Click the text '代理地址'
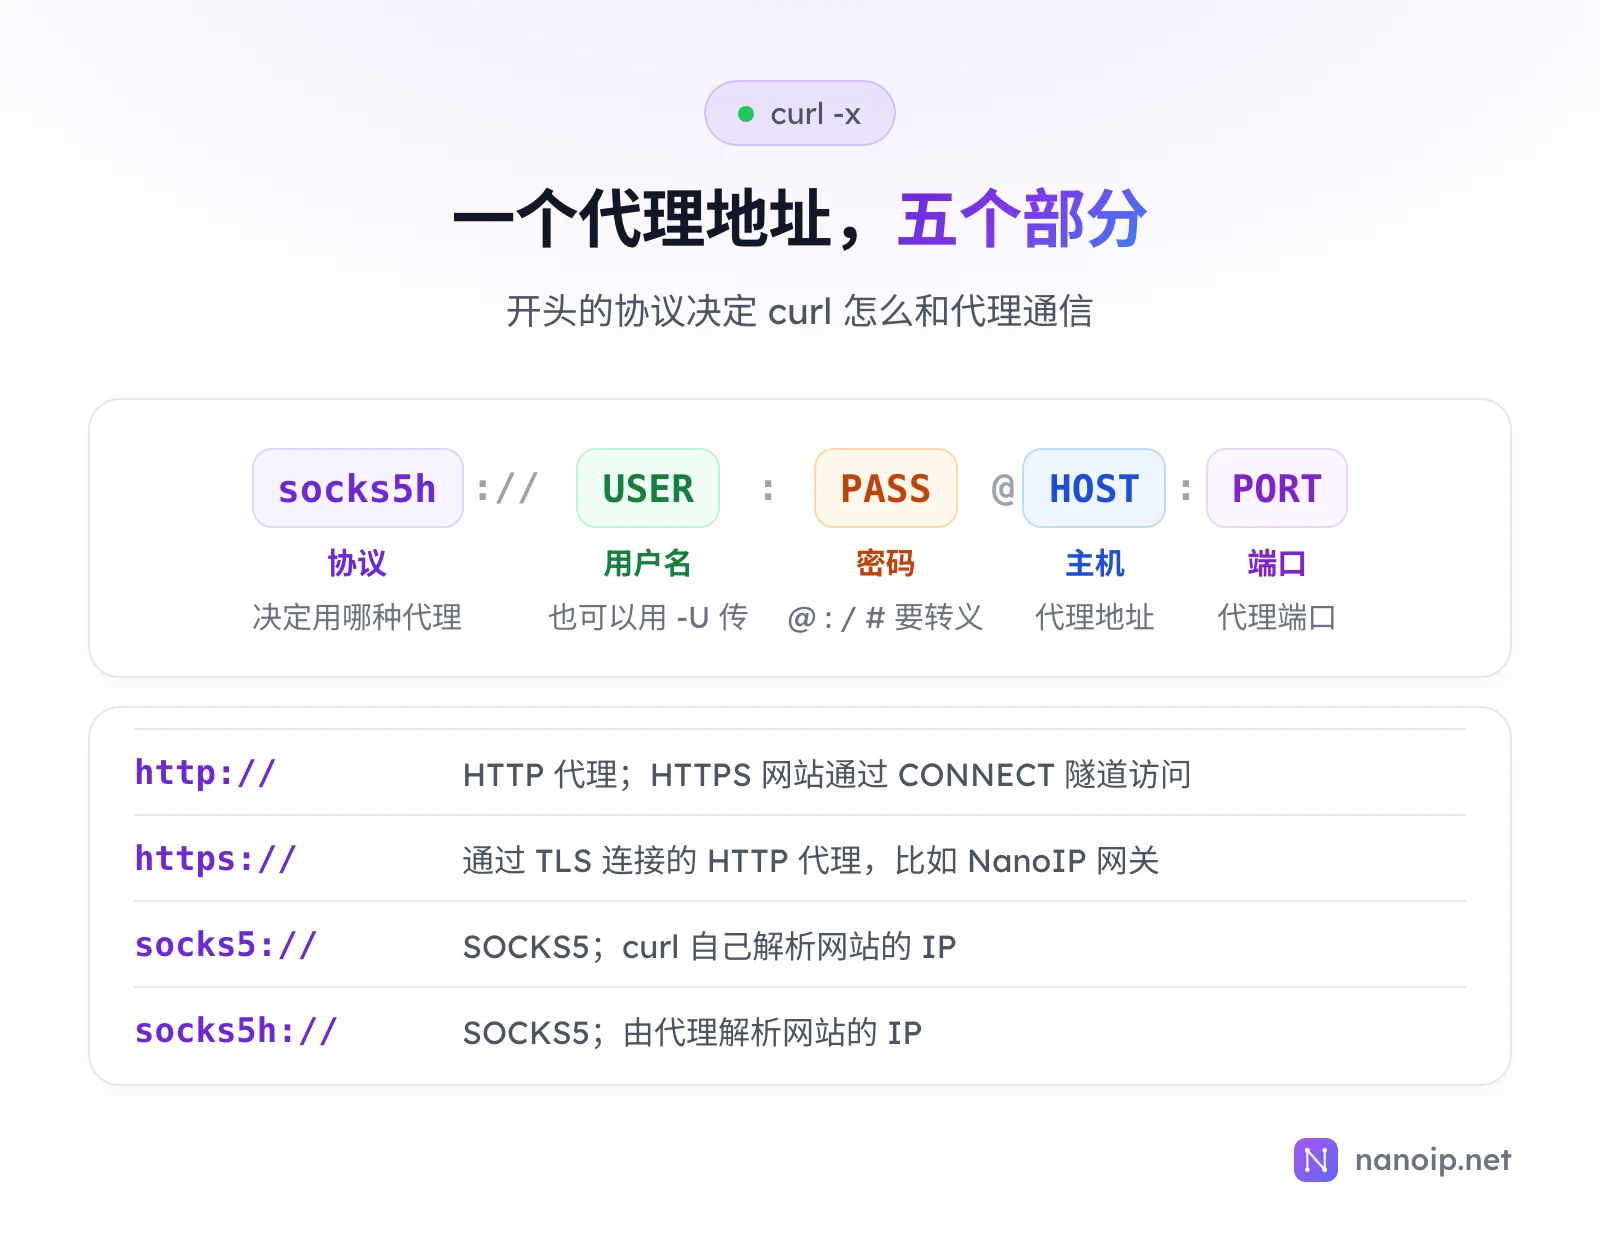The width and height of the screenshot is (1600, 1234). tap(1095, 617)
